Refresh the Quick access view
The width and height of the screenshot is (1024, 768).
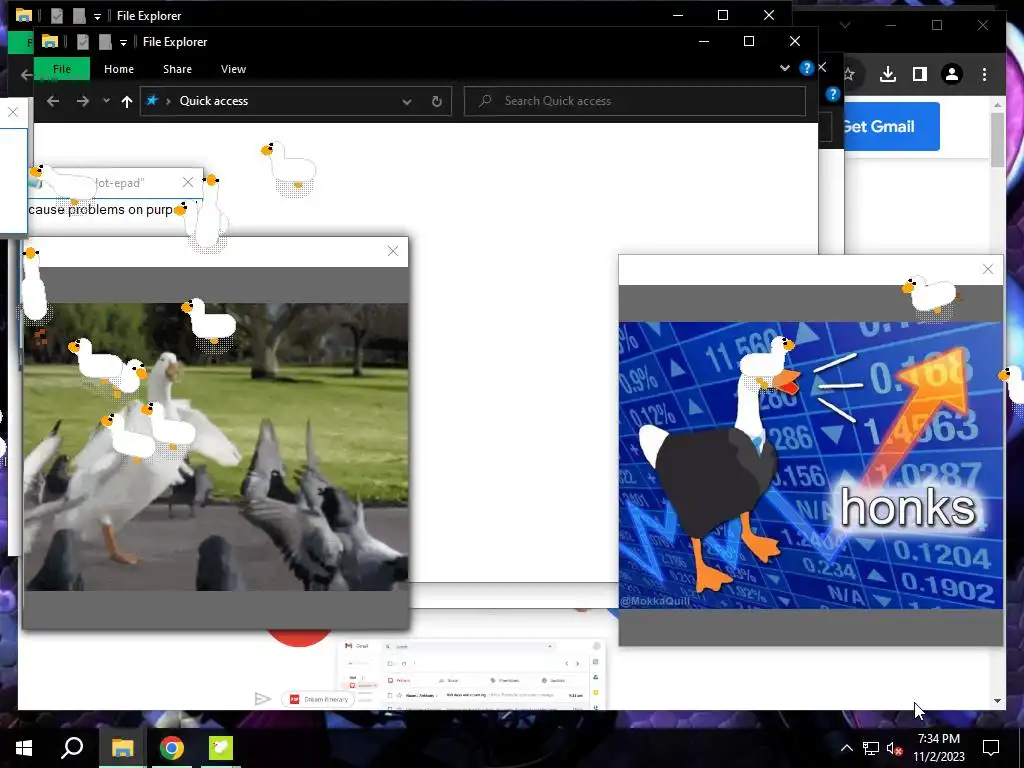coord(436,101)
